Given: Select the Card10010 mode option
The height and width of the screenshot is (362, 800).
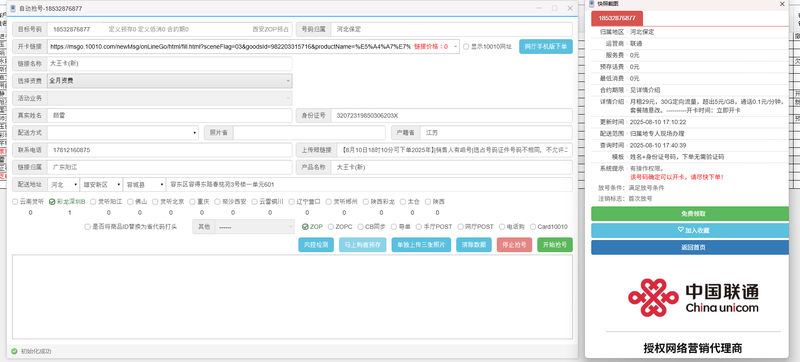Looking at the screenshot, I should [x=533, y=226].
